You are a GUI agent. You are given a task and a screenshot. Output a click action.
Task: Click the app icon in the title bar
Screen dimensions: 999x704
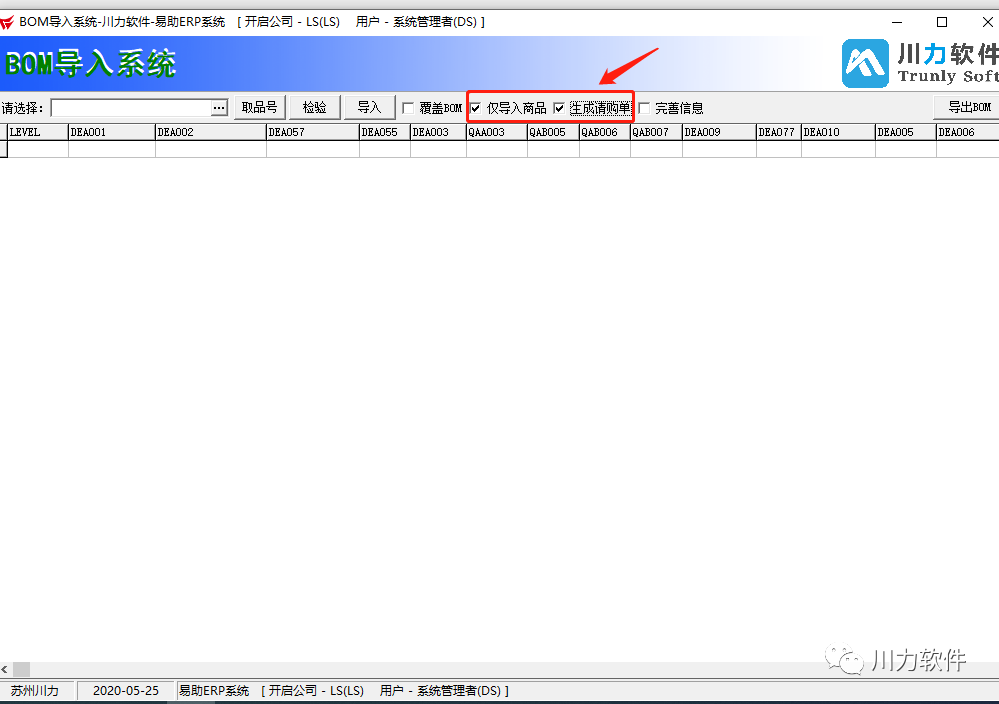[x=8, y=22]
